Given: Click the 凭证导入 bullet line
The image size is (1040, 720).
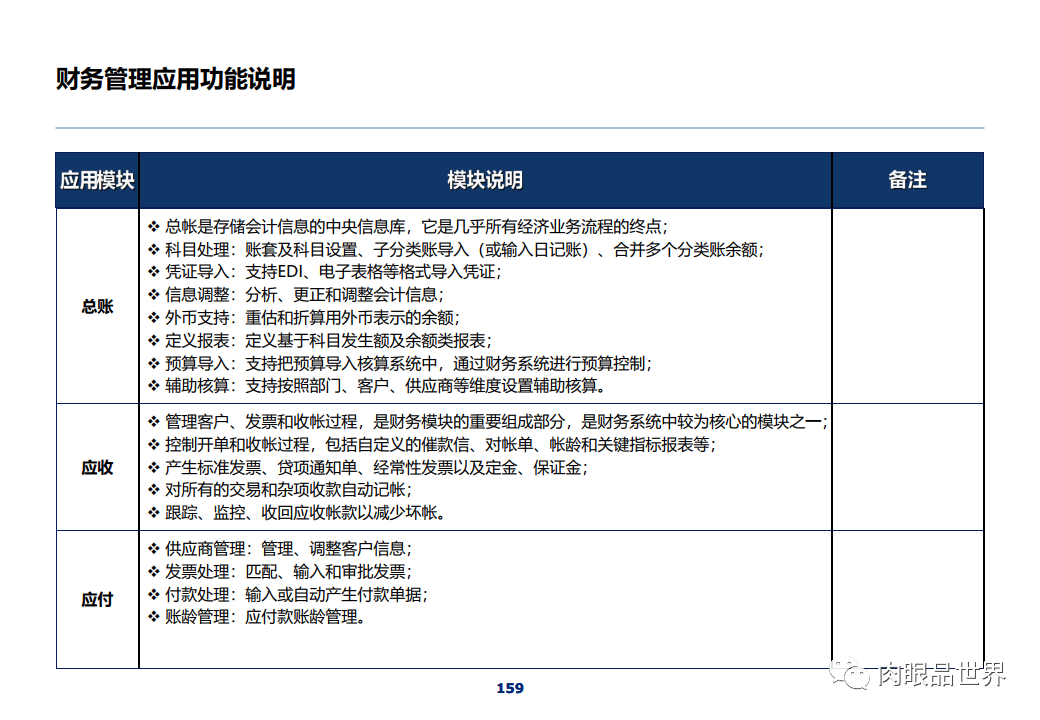Looking at the screenshot, I should tap(324, 272).
